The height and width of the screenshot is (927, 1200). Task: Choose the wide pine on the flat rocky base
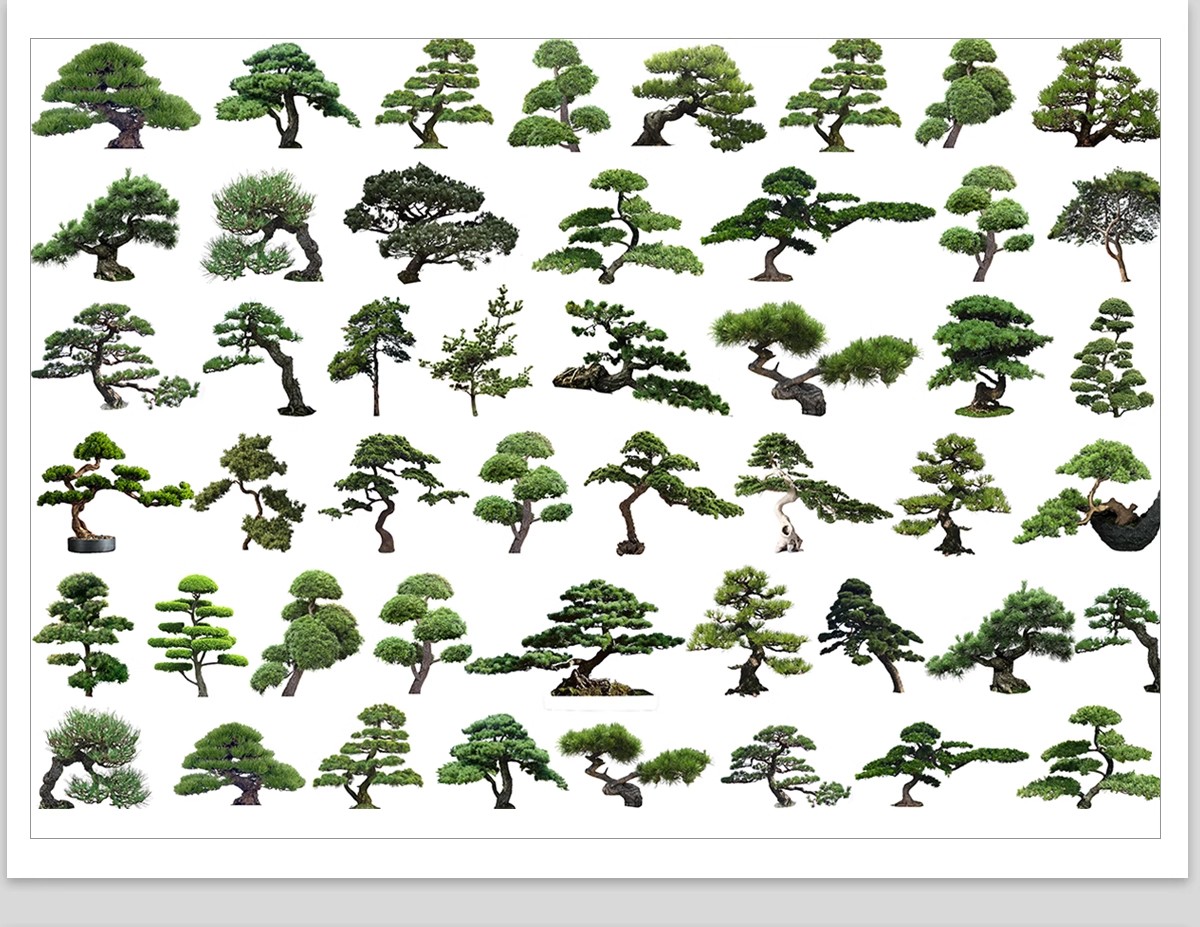(x=576, y=637)
